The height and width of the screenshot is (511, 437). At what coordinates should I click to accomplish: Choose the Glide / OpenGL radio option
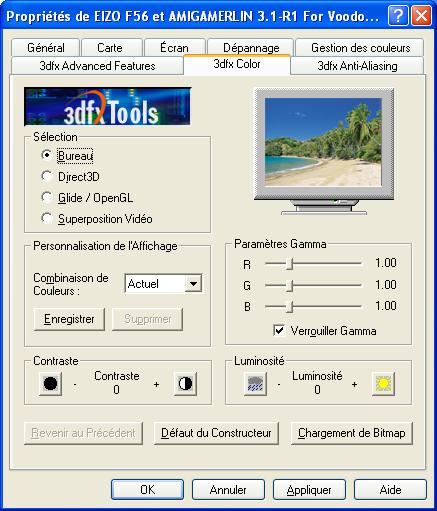[47, 198]
